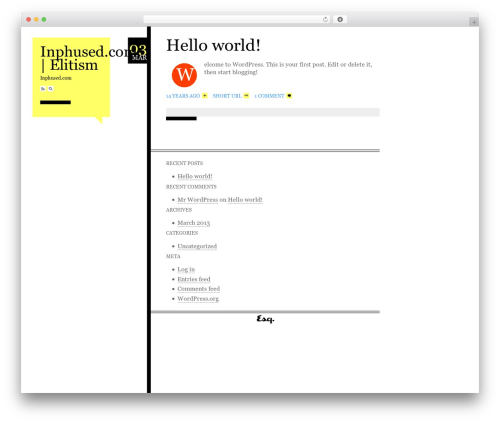
Task: Open the Inphused.com | Elitism site title
Action: 86,58
